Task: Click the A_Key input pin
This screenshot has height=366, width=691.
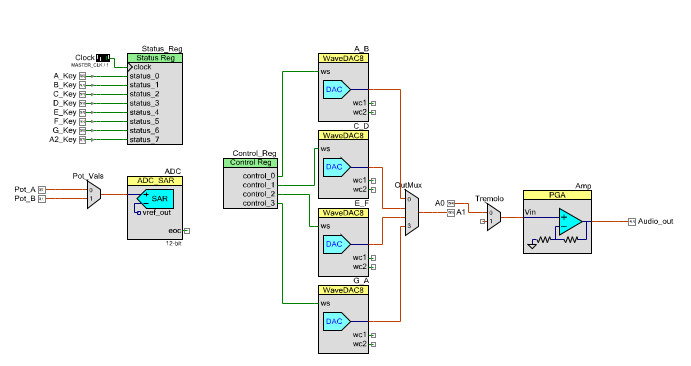Action: tap(82, 76)
